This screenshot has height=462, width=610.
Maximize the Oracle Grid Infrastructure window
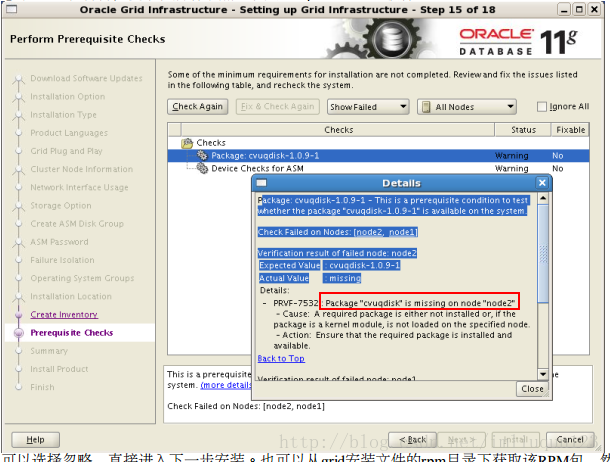point(579,9)
